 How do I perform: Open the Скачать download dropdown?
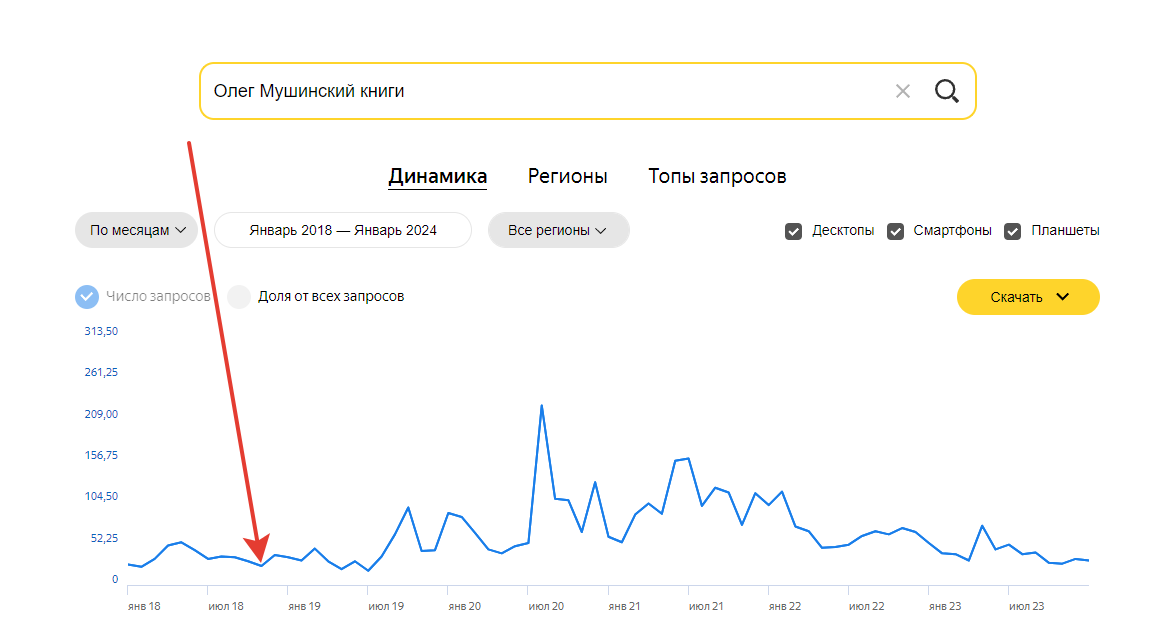[1028, 297]
